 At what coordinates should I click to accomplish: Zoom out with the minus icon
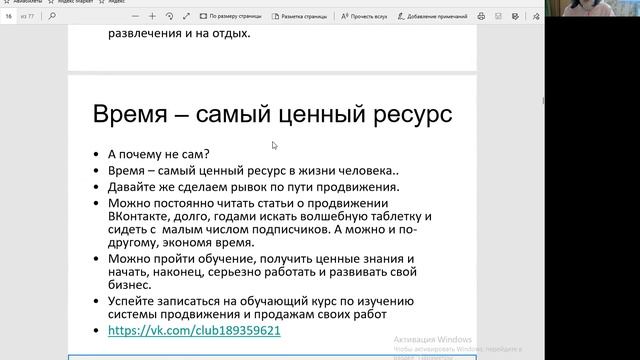[x=136, y=16]
